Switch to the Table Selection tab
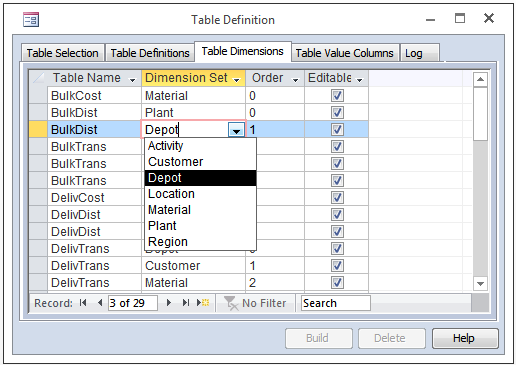The height and width of the screenshot is (365, 516). (63, 53)
